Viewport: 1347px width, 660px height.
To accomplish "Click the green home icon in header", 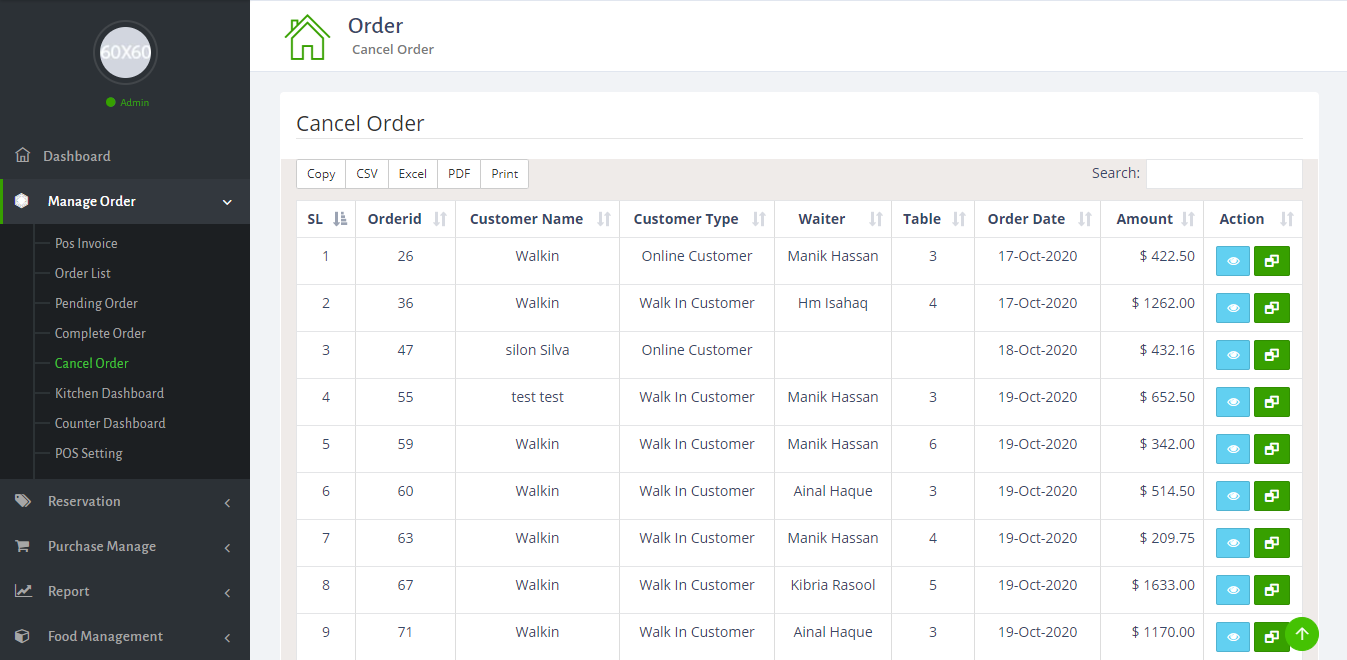I will pos(307,37).
